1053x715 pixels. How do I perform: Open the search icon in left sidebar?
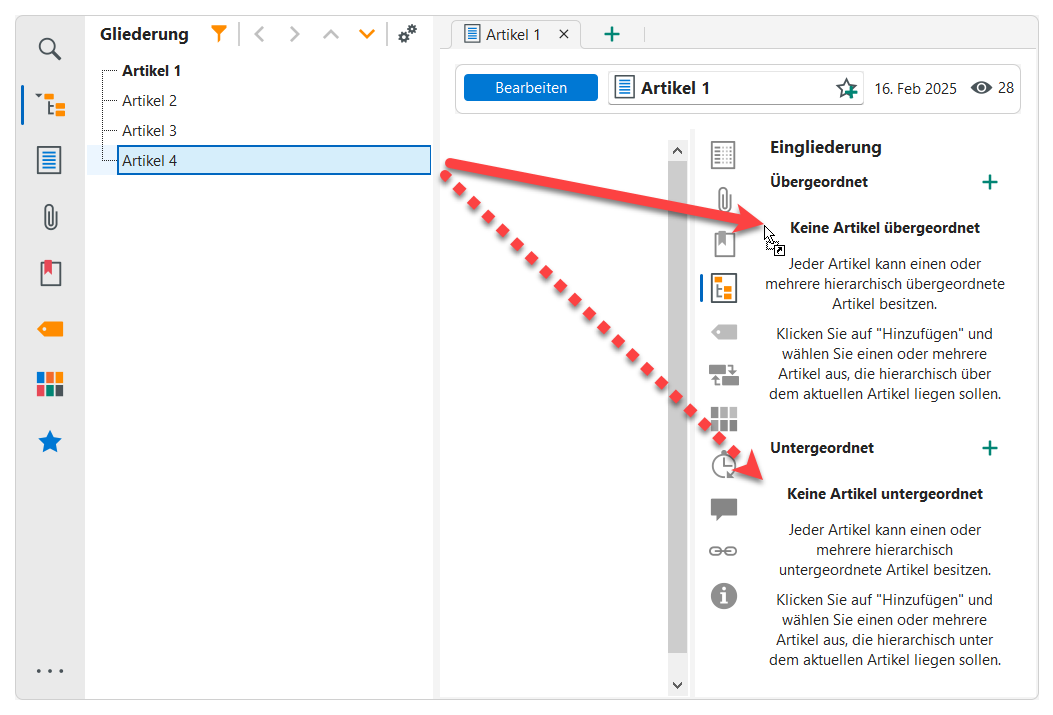[x=49, y=49]
